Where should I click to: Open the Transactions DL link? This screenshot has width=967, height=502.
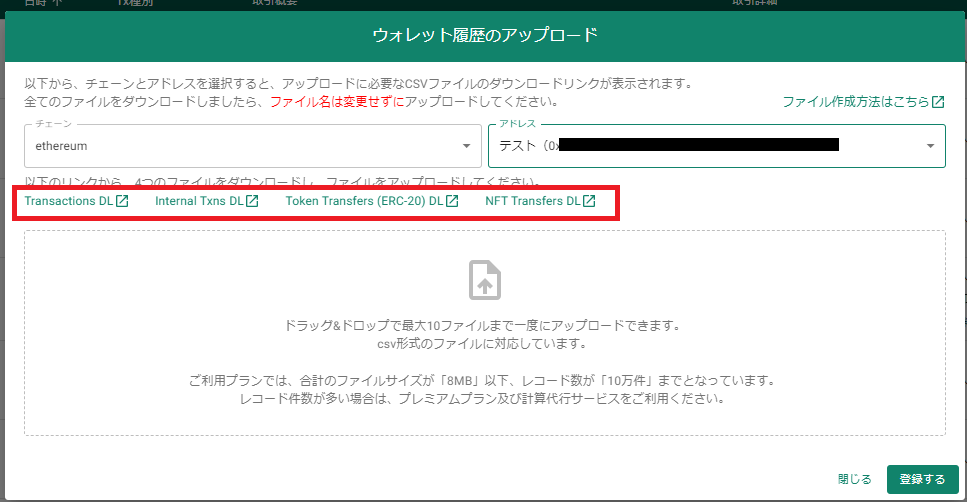(x=76, y=201)
